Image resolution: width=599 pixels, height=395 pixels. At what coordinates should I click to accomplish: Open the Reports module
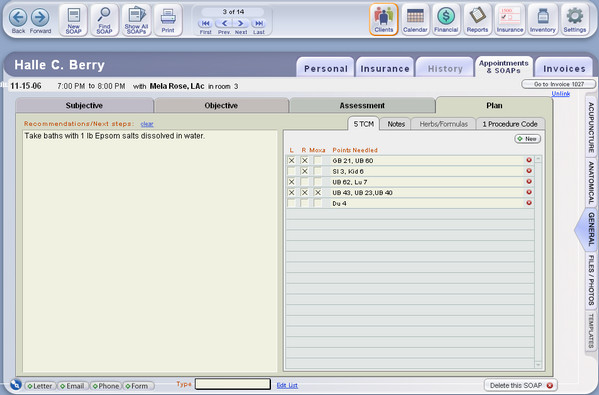coord(477,19)
